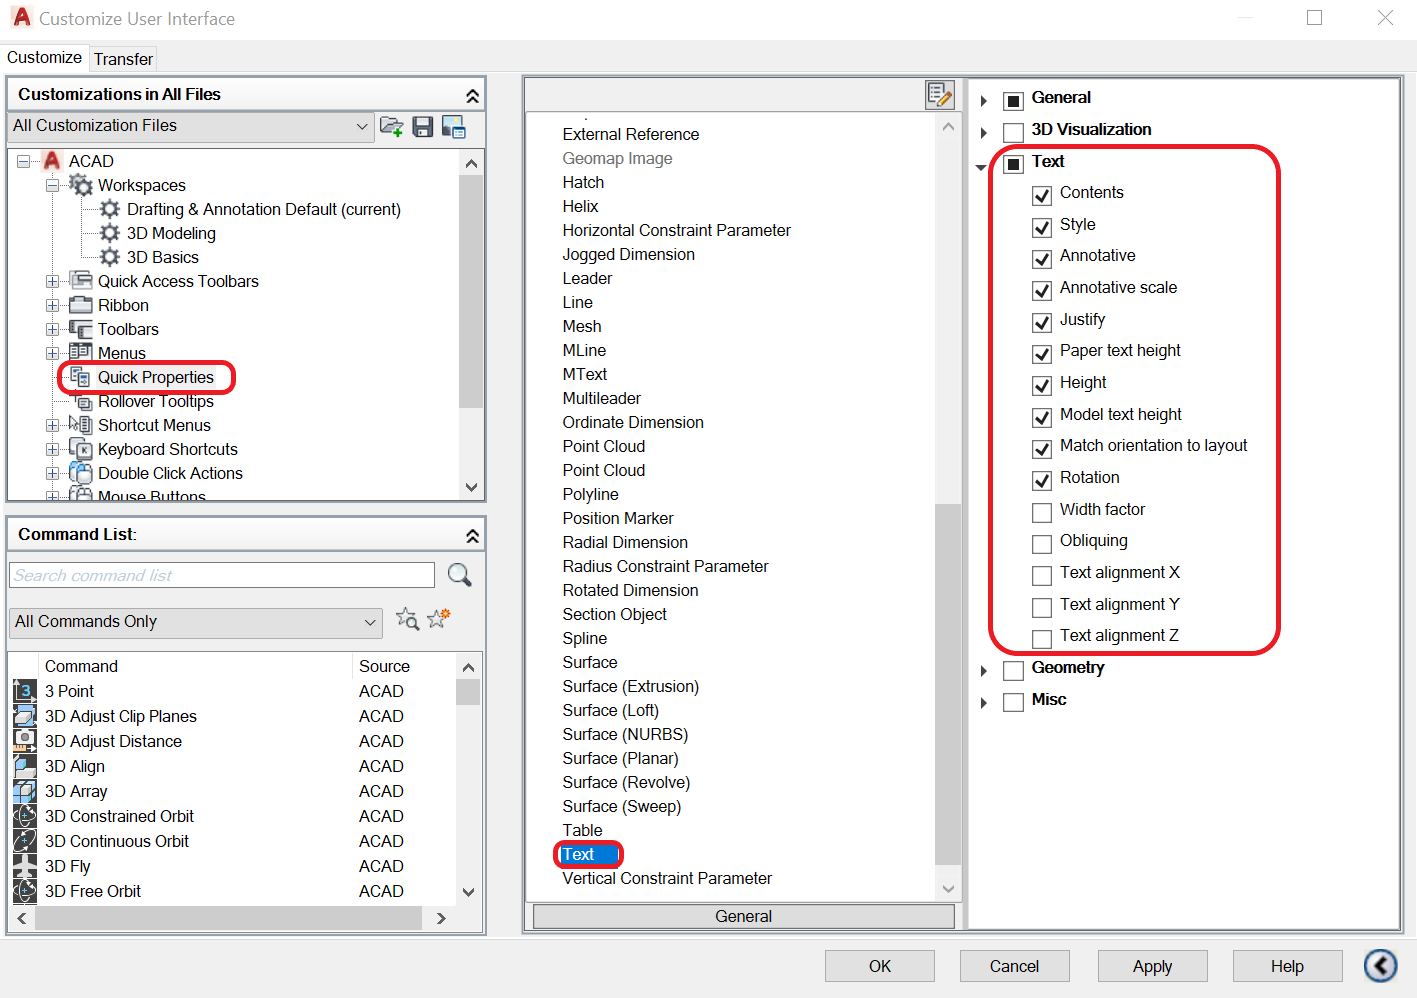The image size is (1417, 998).
Task: Select the find command star icon
Action: [x=408, y=620]
